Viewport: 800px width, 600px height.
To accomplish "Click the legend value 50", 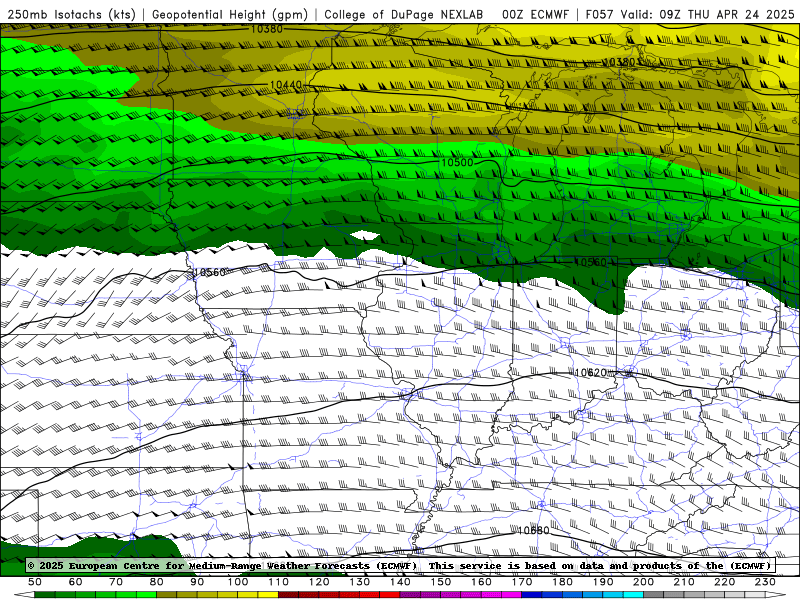I will tap(35, 582).
